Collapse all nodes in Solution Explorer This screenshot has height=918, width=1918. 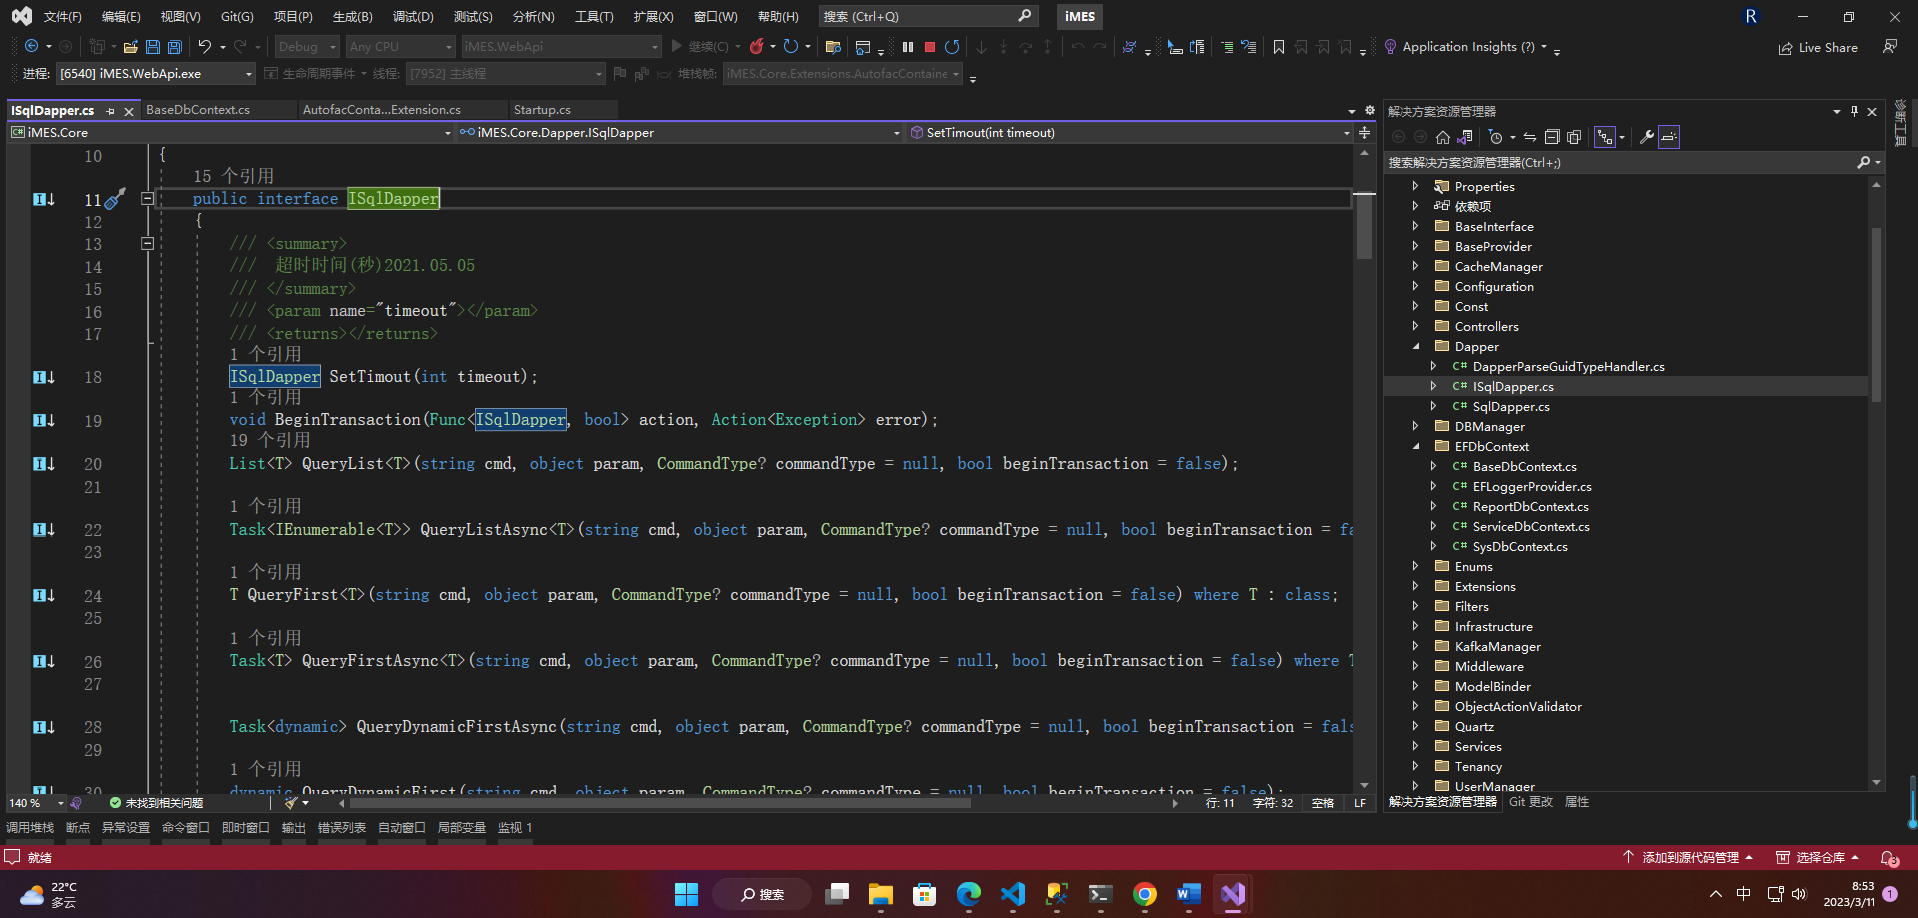click(1552, 137)
